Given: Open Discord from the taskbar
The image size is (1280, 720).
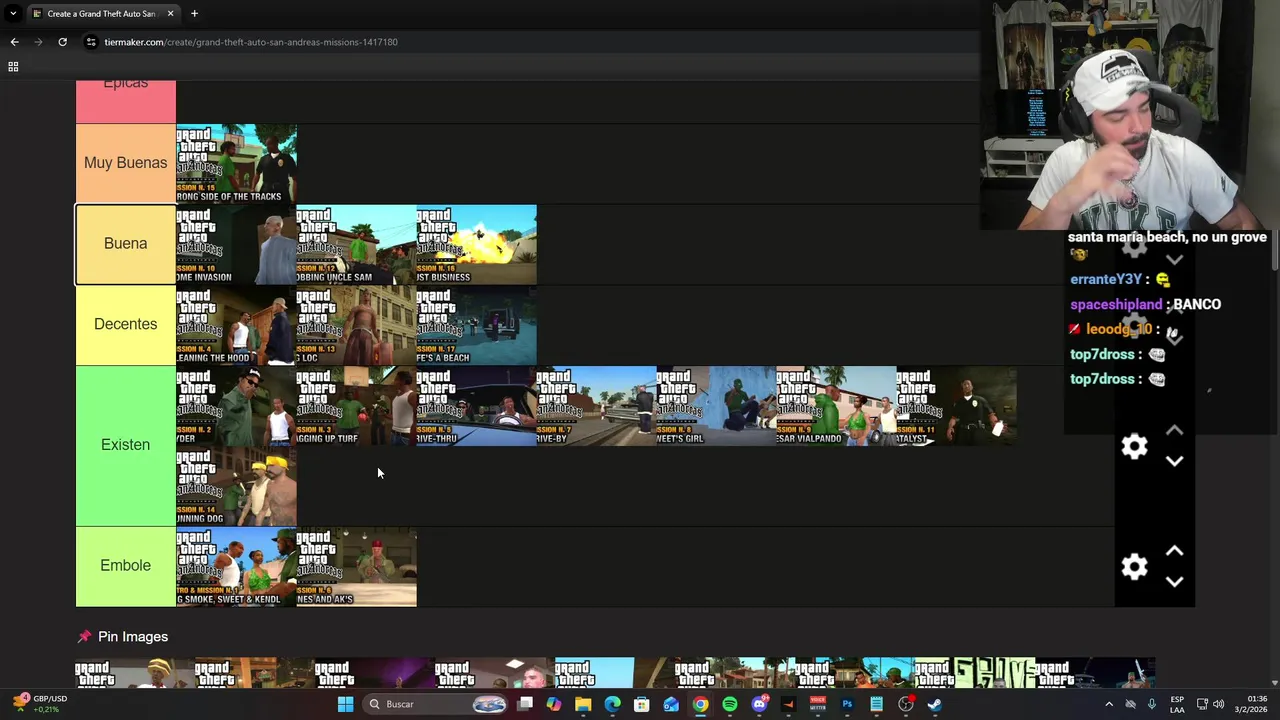Looking at the screenshot, I should [x=759, y=704].
